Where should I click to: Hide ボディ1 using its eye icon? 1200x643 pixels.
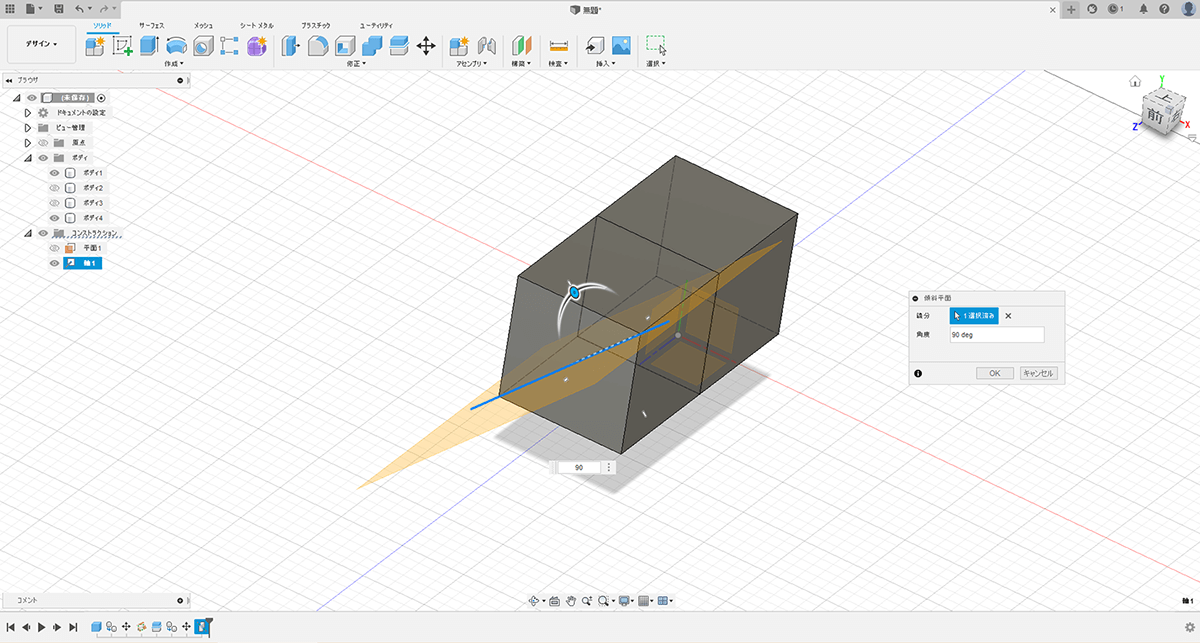(55, 173)
